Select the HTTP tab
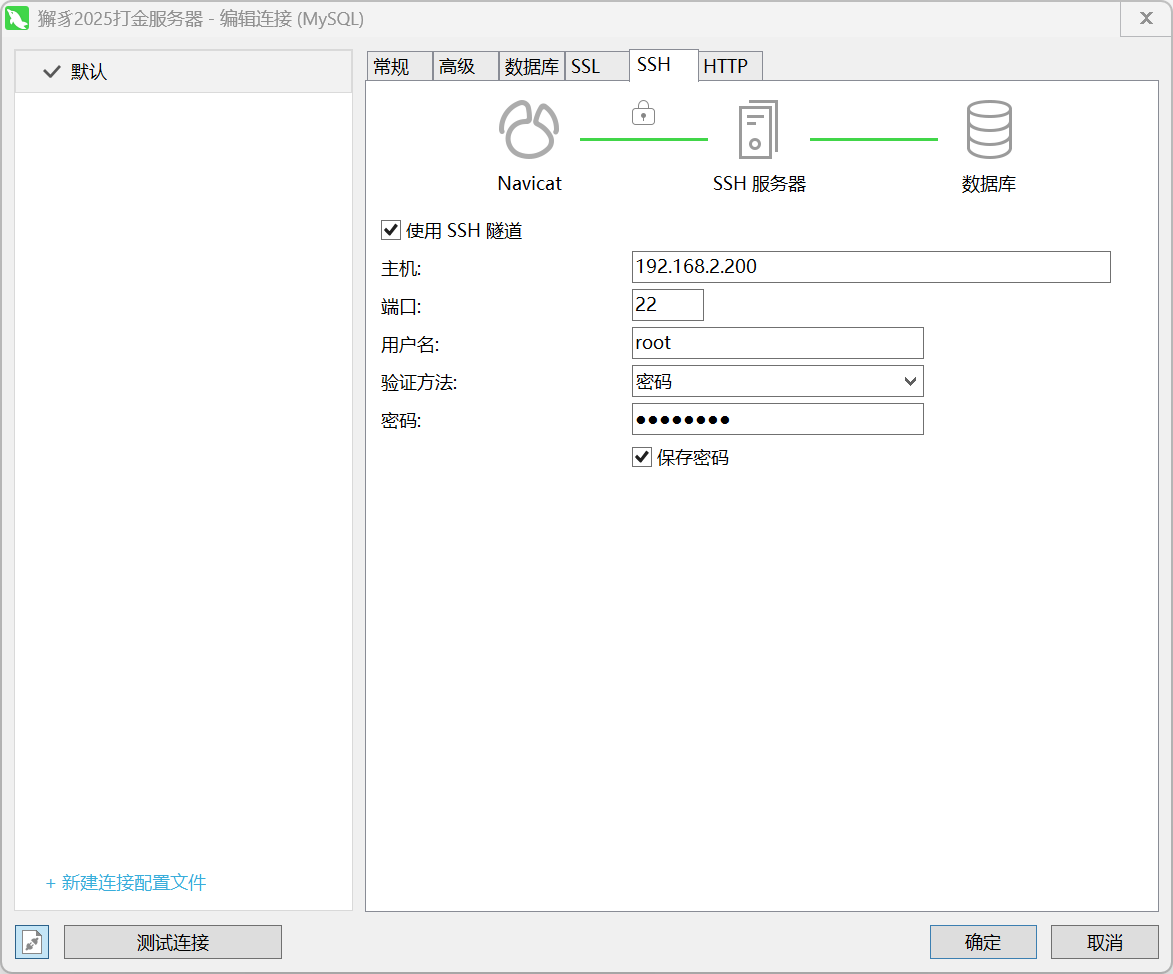 point(725,67)
